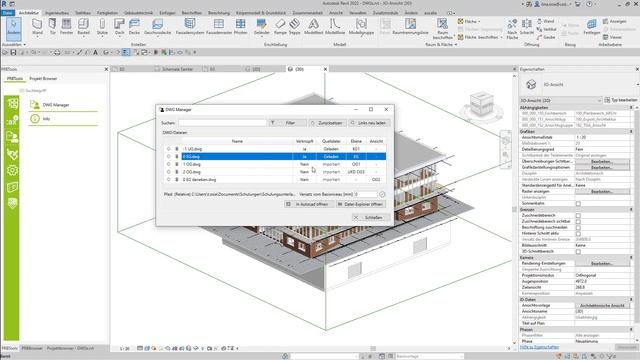This screenshot has height=360, width=640.
Task: Click the Links neu laden button
Action: 369,123
